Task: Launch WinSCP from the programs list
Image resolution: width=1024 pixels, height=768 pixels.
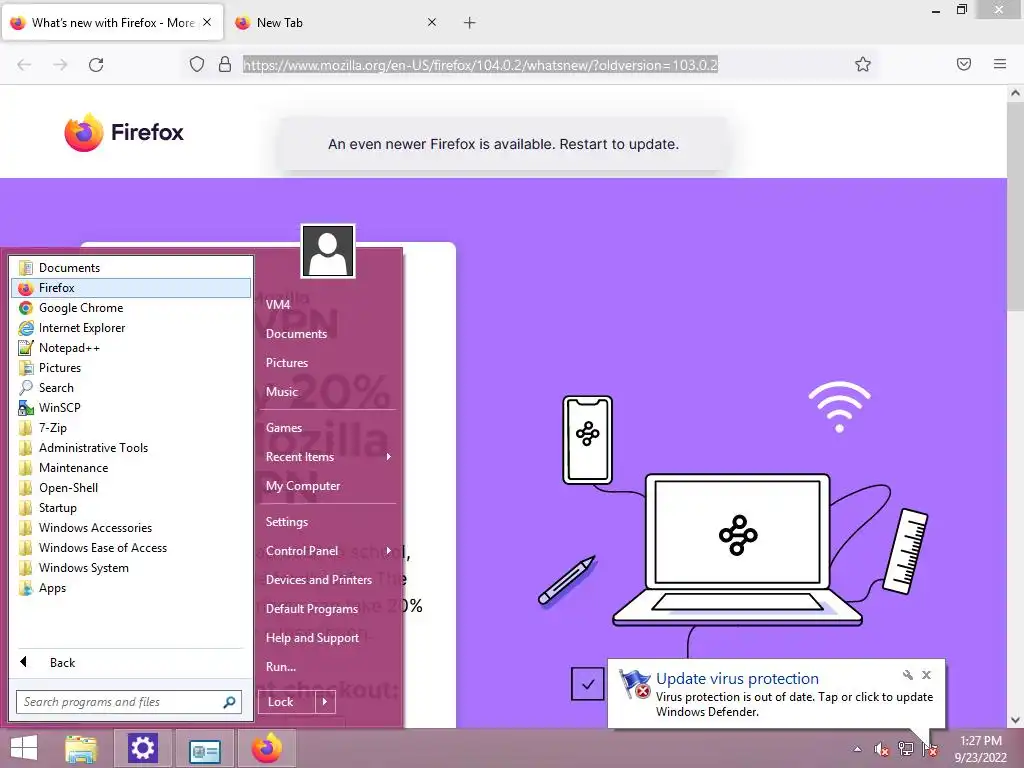Action: click(131, 408)
